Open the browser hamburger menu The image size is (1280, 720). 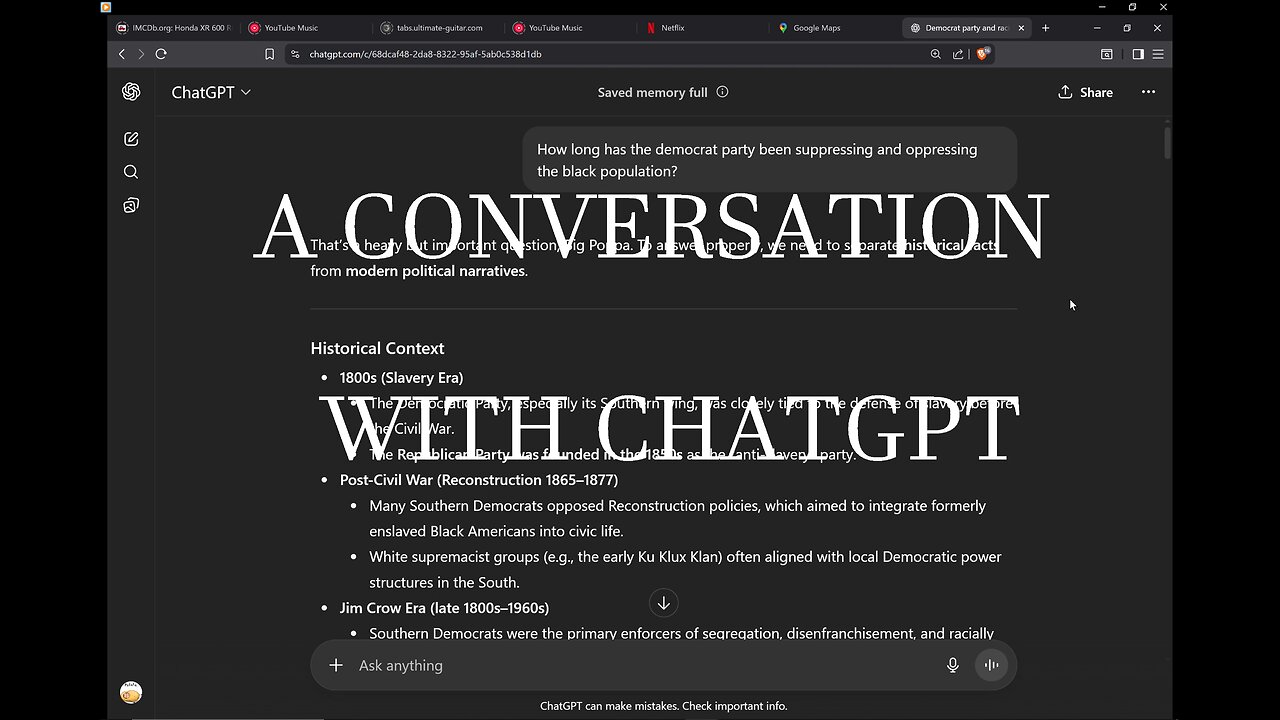pyautogui.click(x=1158, y=54)
